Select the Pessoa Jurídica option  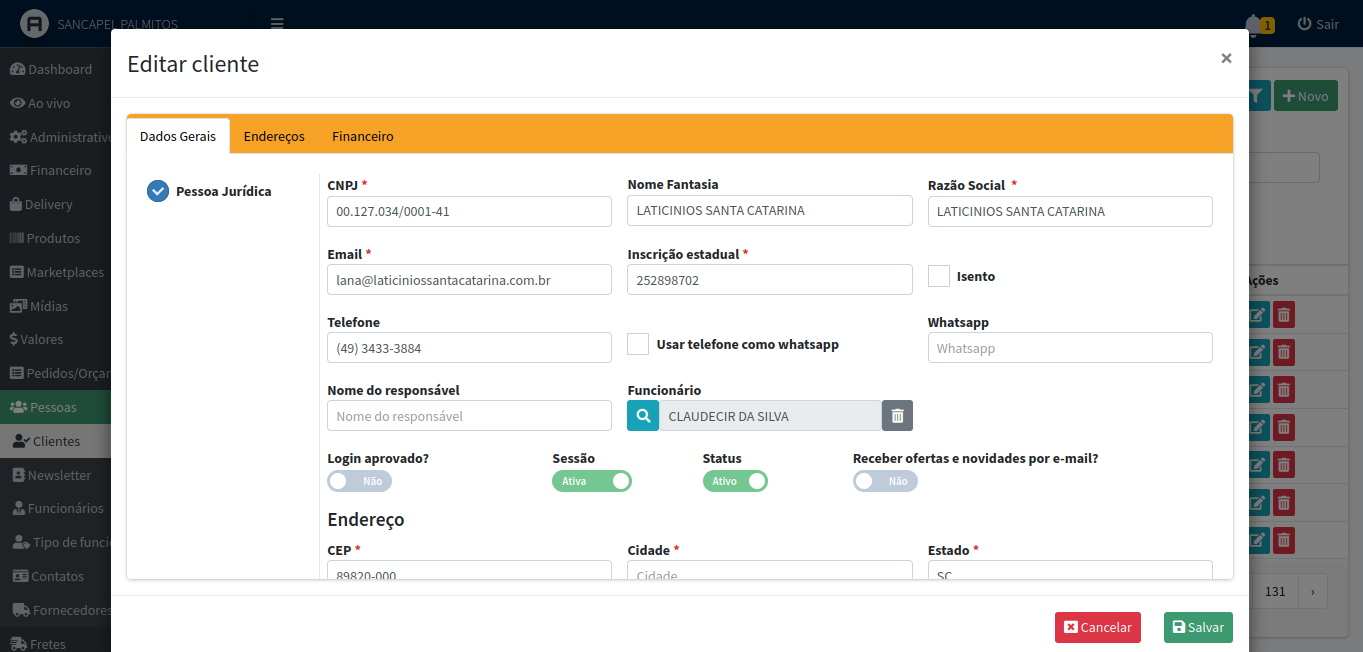tap(158, 191)
